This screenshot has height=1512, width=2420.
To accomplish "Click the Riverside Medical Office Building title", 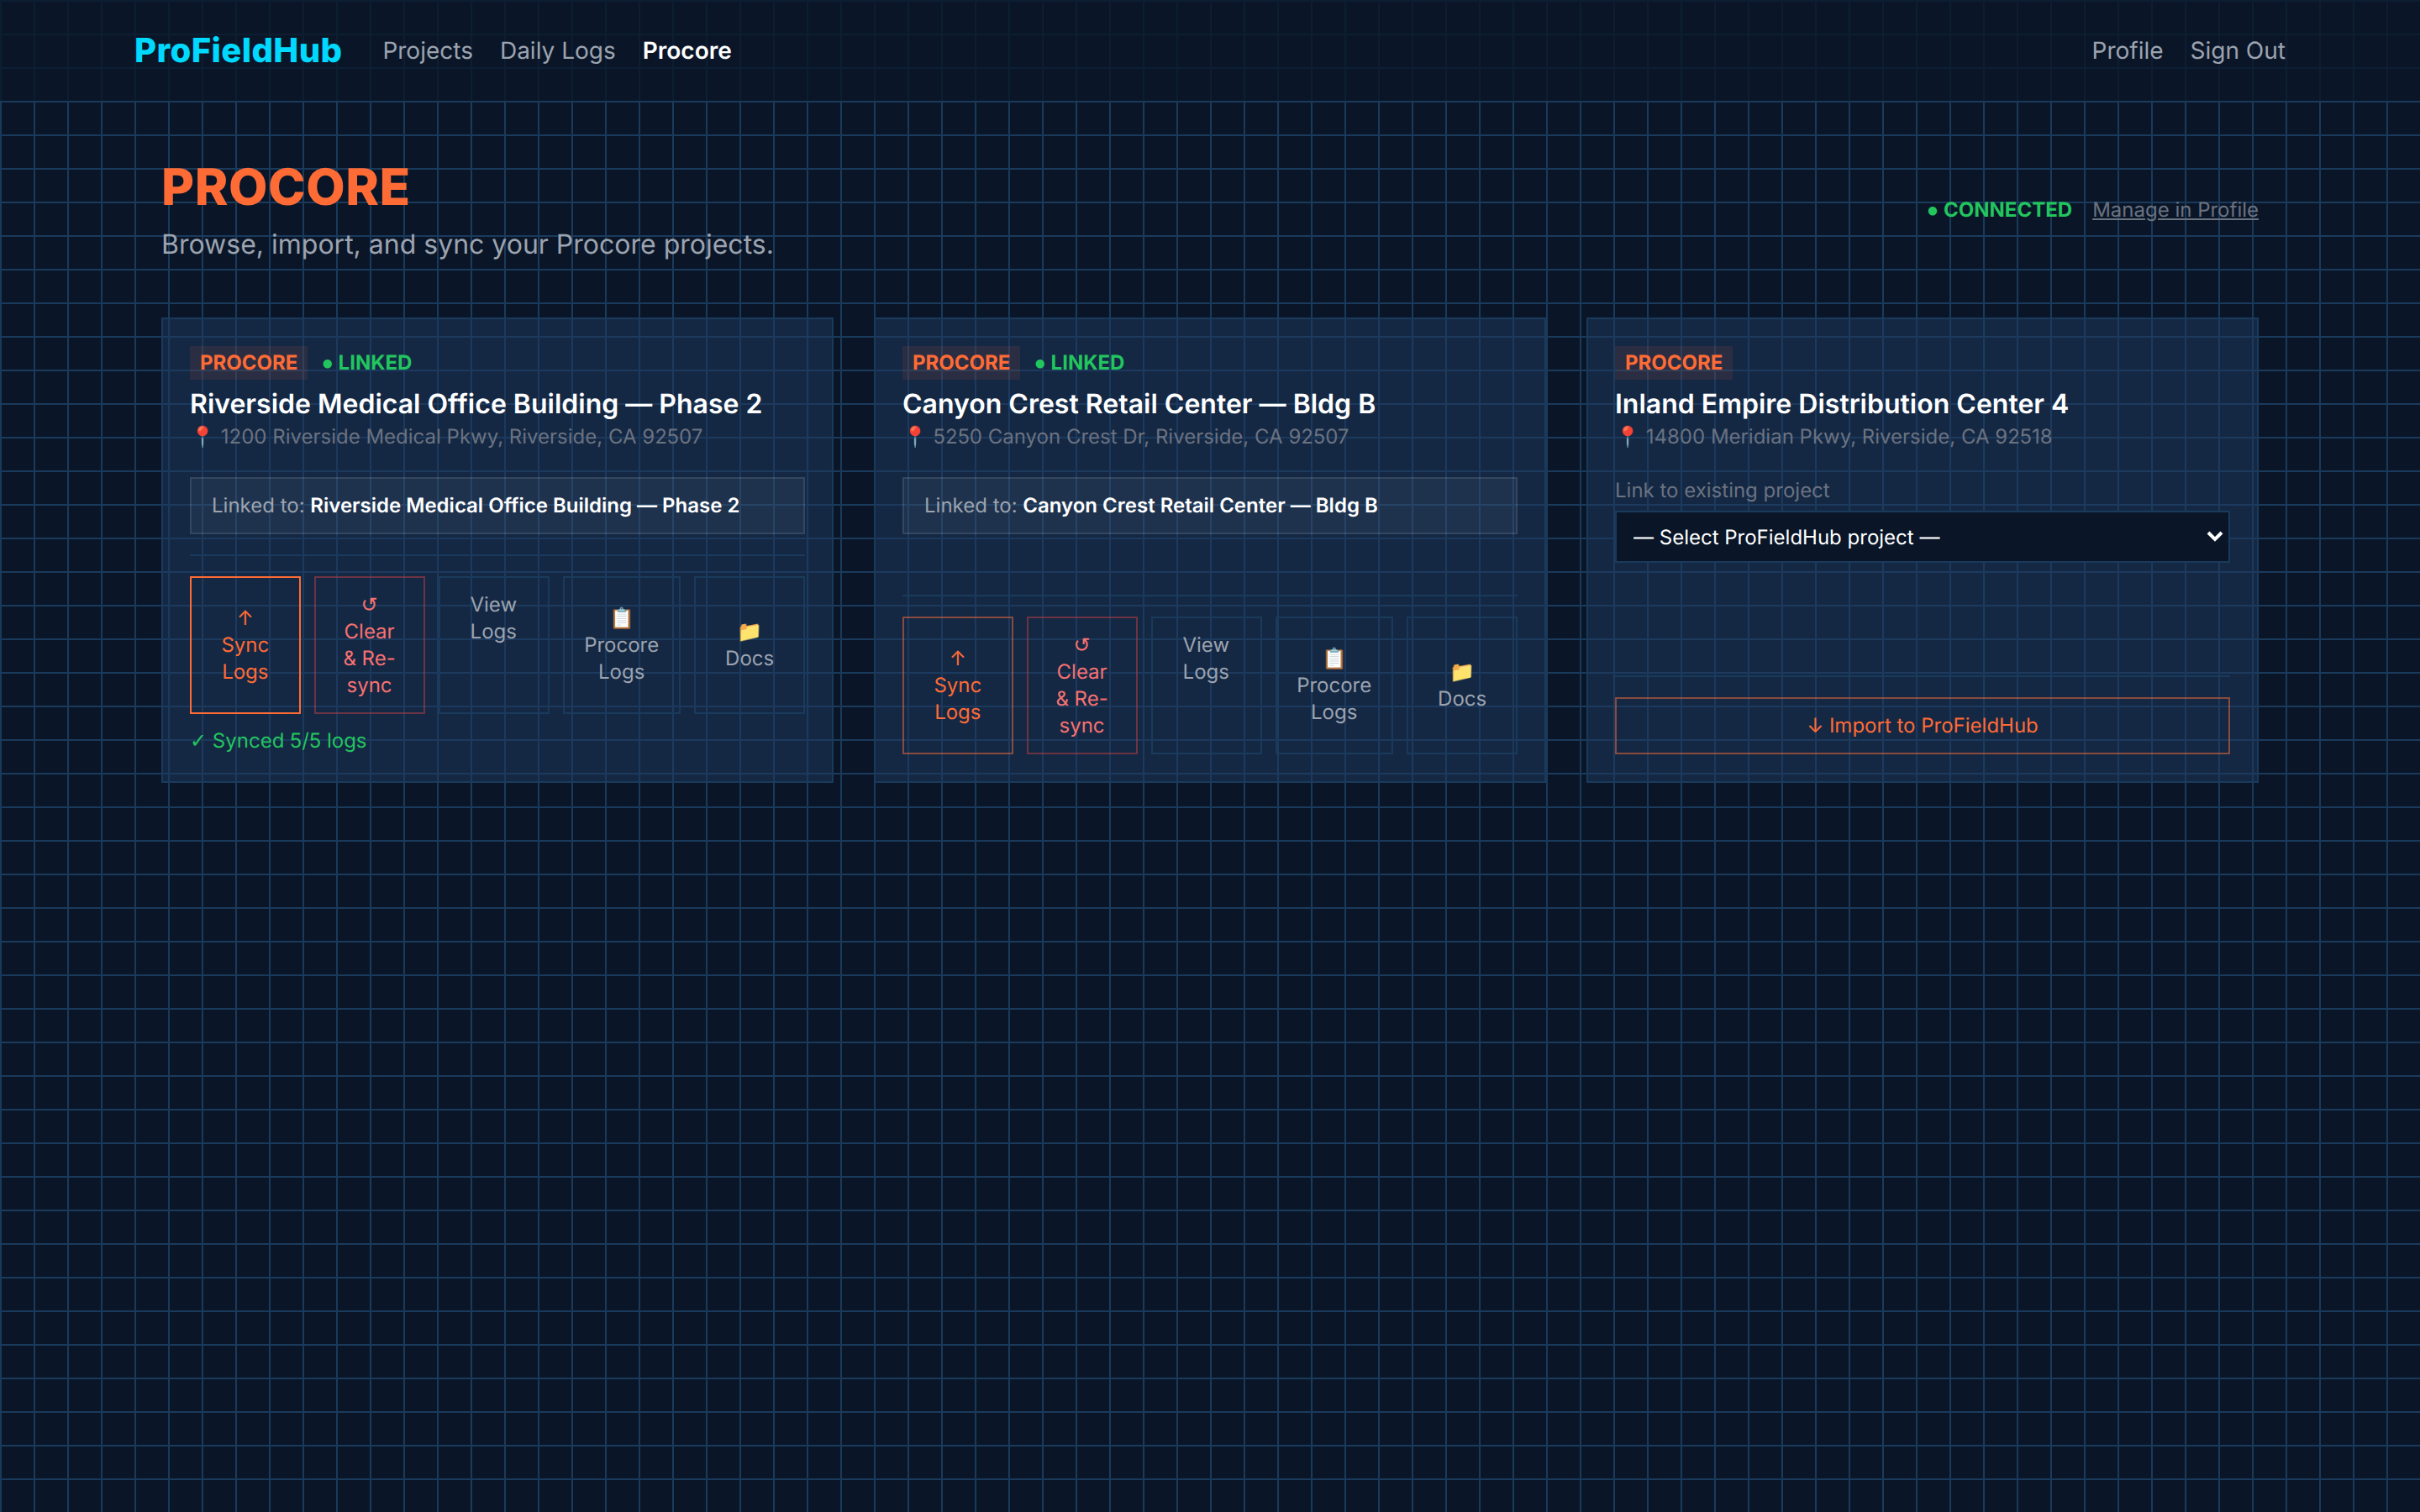I will point(476,404).
